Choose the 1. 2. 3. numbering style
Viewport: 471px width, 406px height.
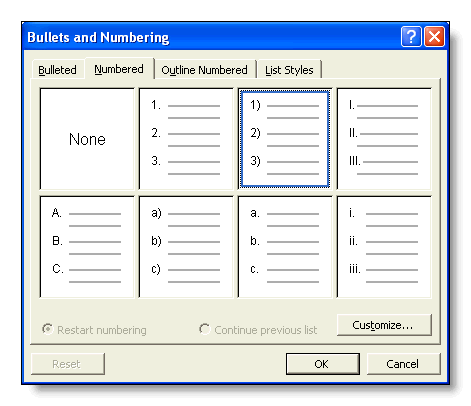(186, 139)
